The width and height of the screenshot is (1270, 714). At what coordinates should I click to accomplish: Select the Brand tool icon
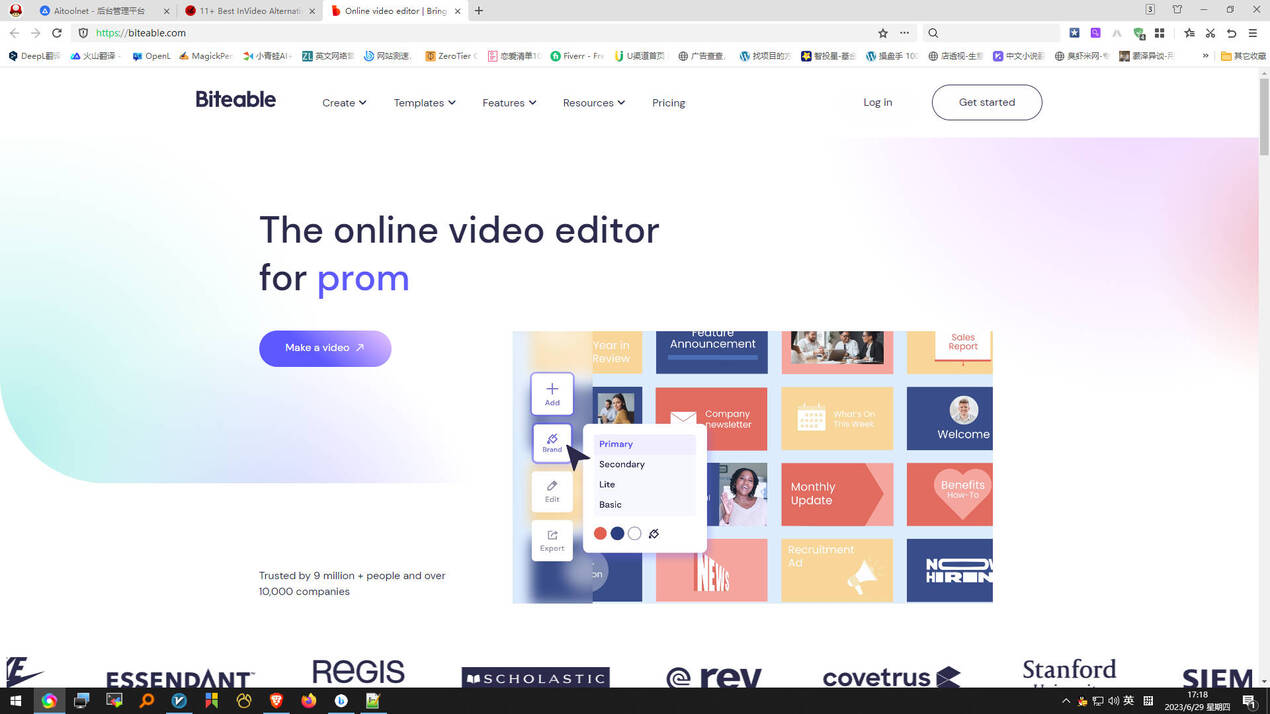point(552,442)
